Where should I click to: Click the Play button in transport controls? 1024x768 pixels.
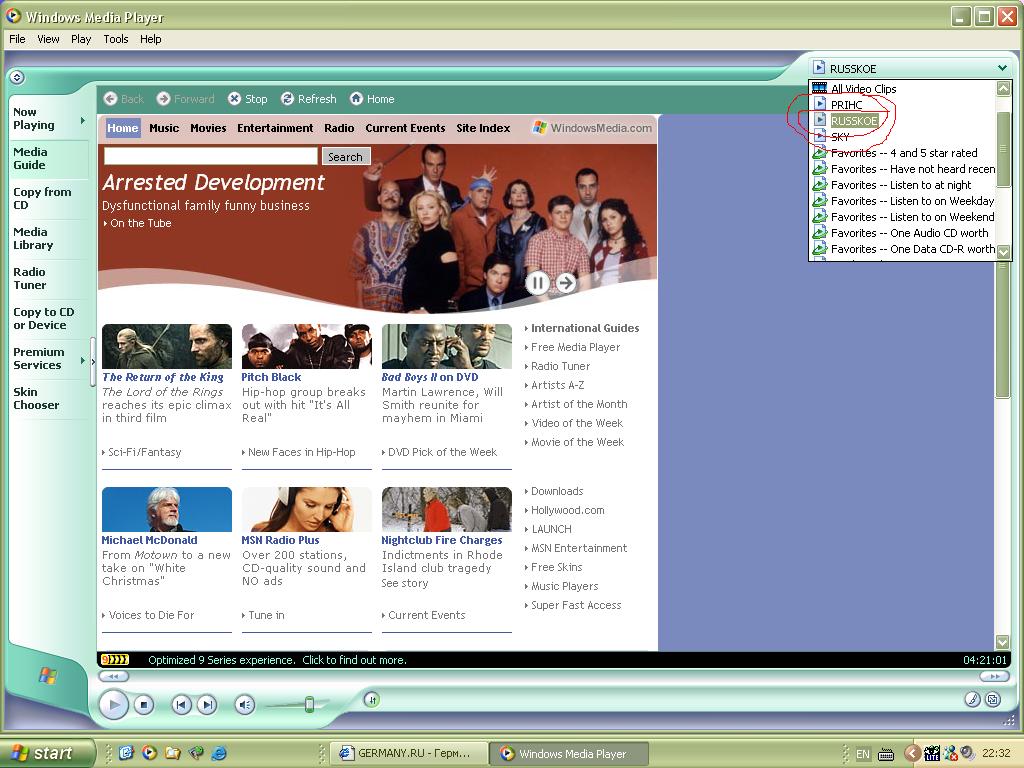pyautogui.click(x=114, y=705)
